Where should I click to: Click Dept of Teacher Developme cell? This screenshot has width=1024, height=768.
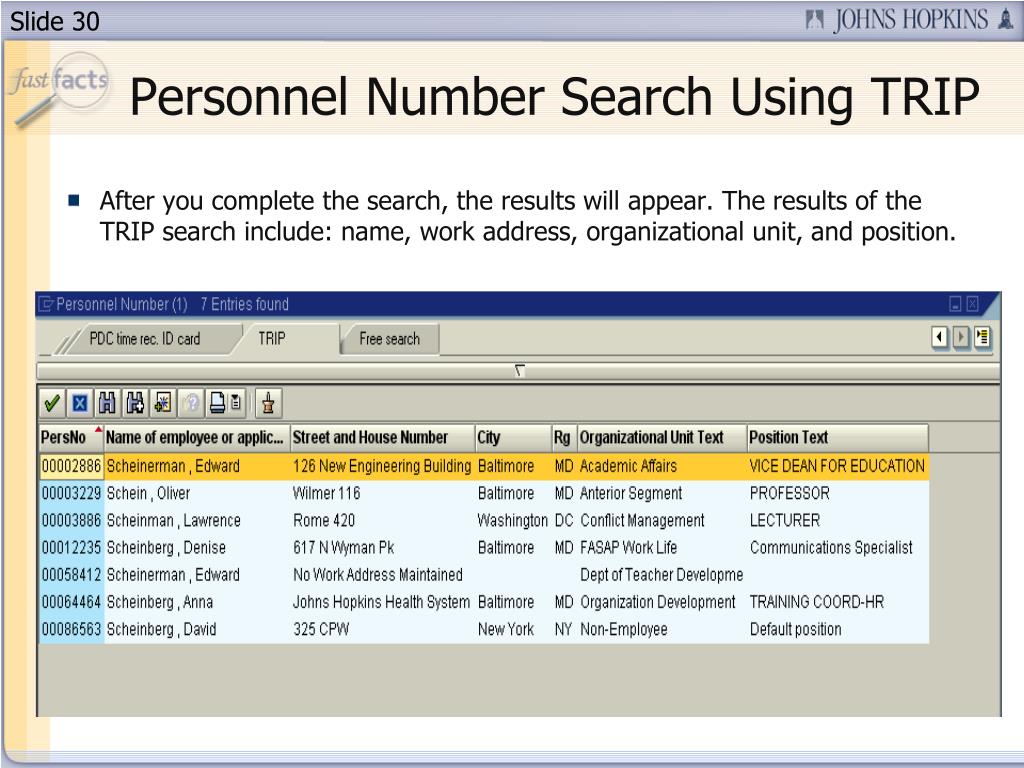[x=662, y=575]
